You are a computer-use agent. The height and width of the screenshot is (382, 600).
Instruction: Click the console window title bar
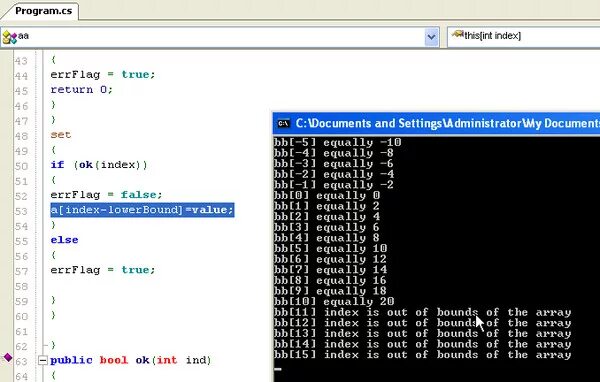tap(436, 123)
